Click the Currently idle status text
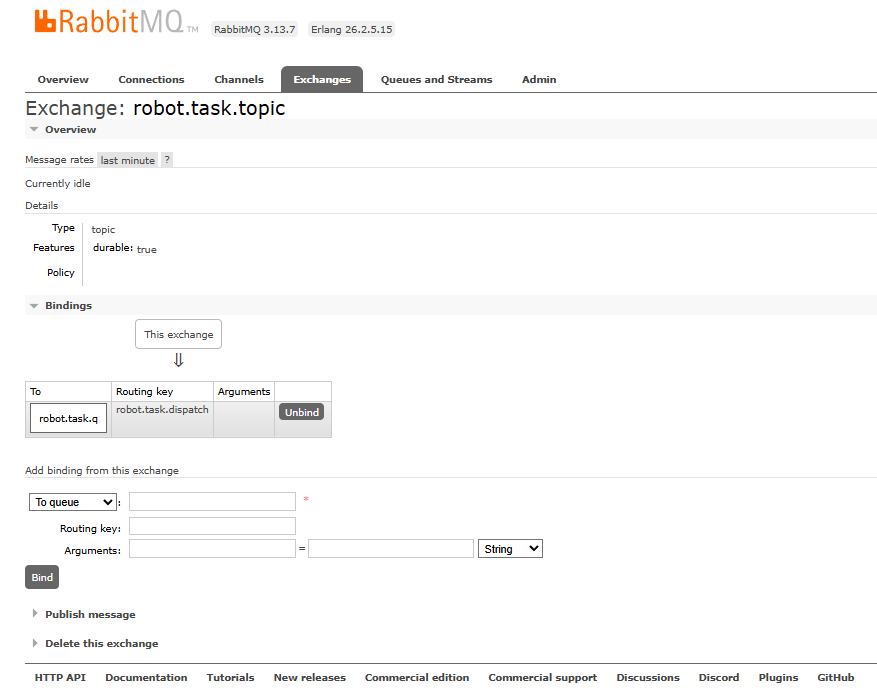The height and width of the screenshot is (695, 877). (58, 184)
